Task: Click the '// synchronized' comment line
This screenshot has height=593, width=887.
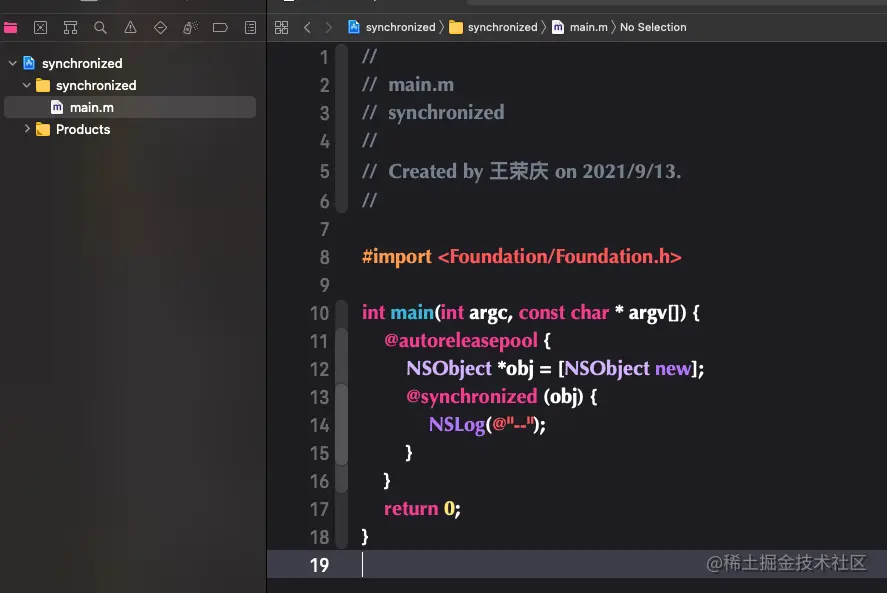Action: tap(433, 113)
